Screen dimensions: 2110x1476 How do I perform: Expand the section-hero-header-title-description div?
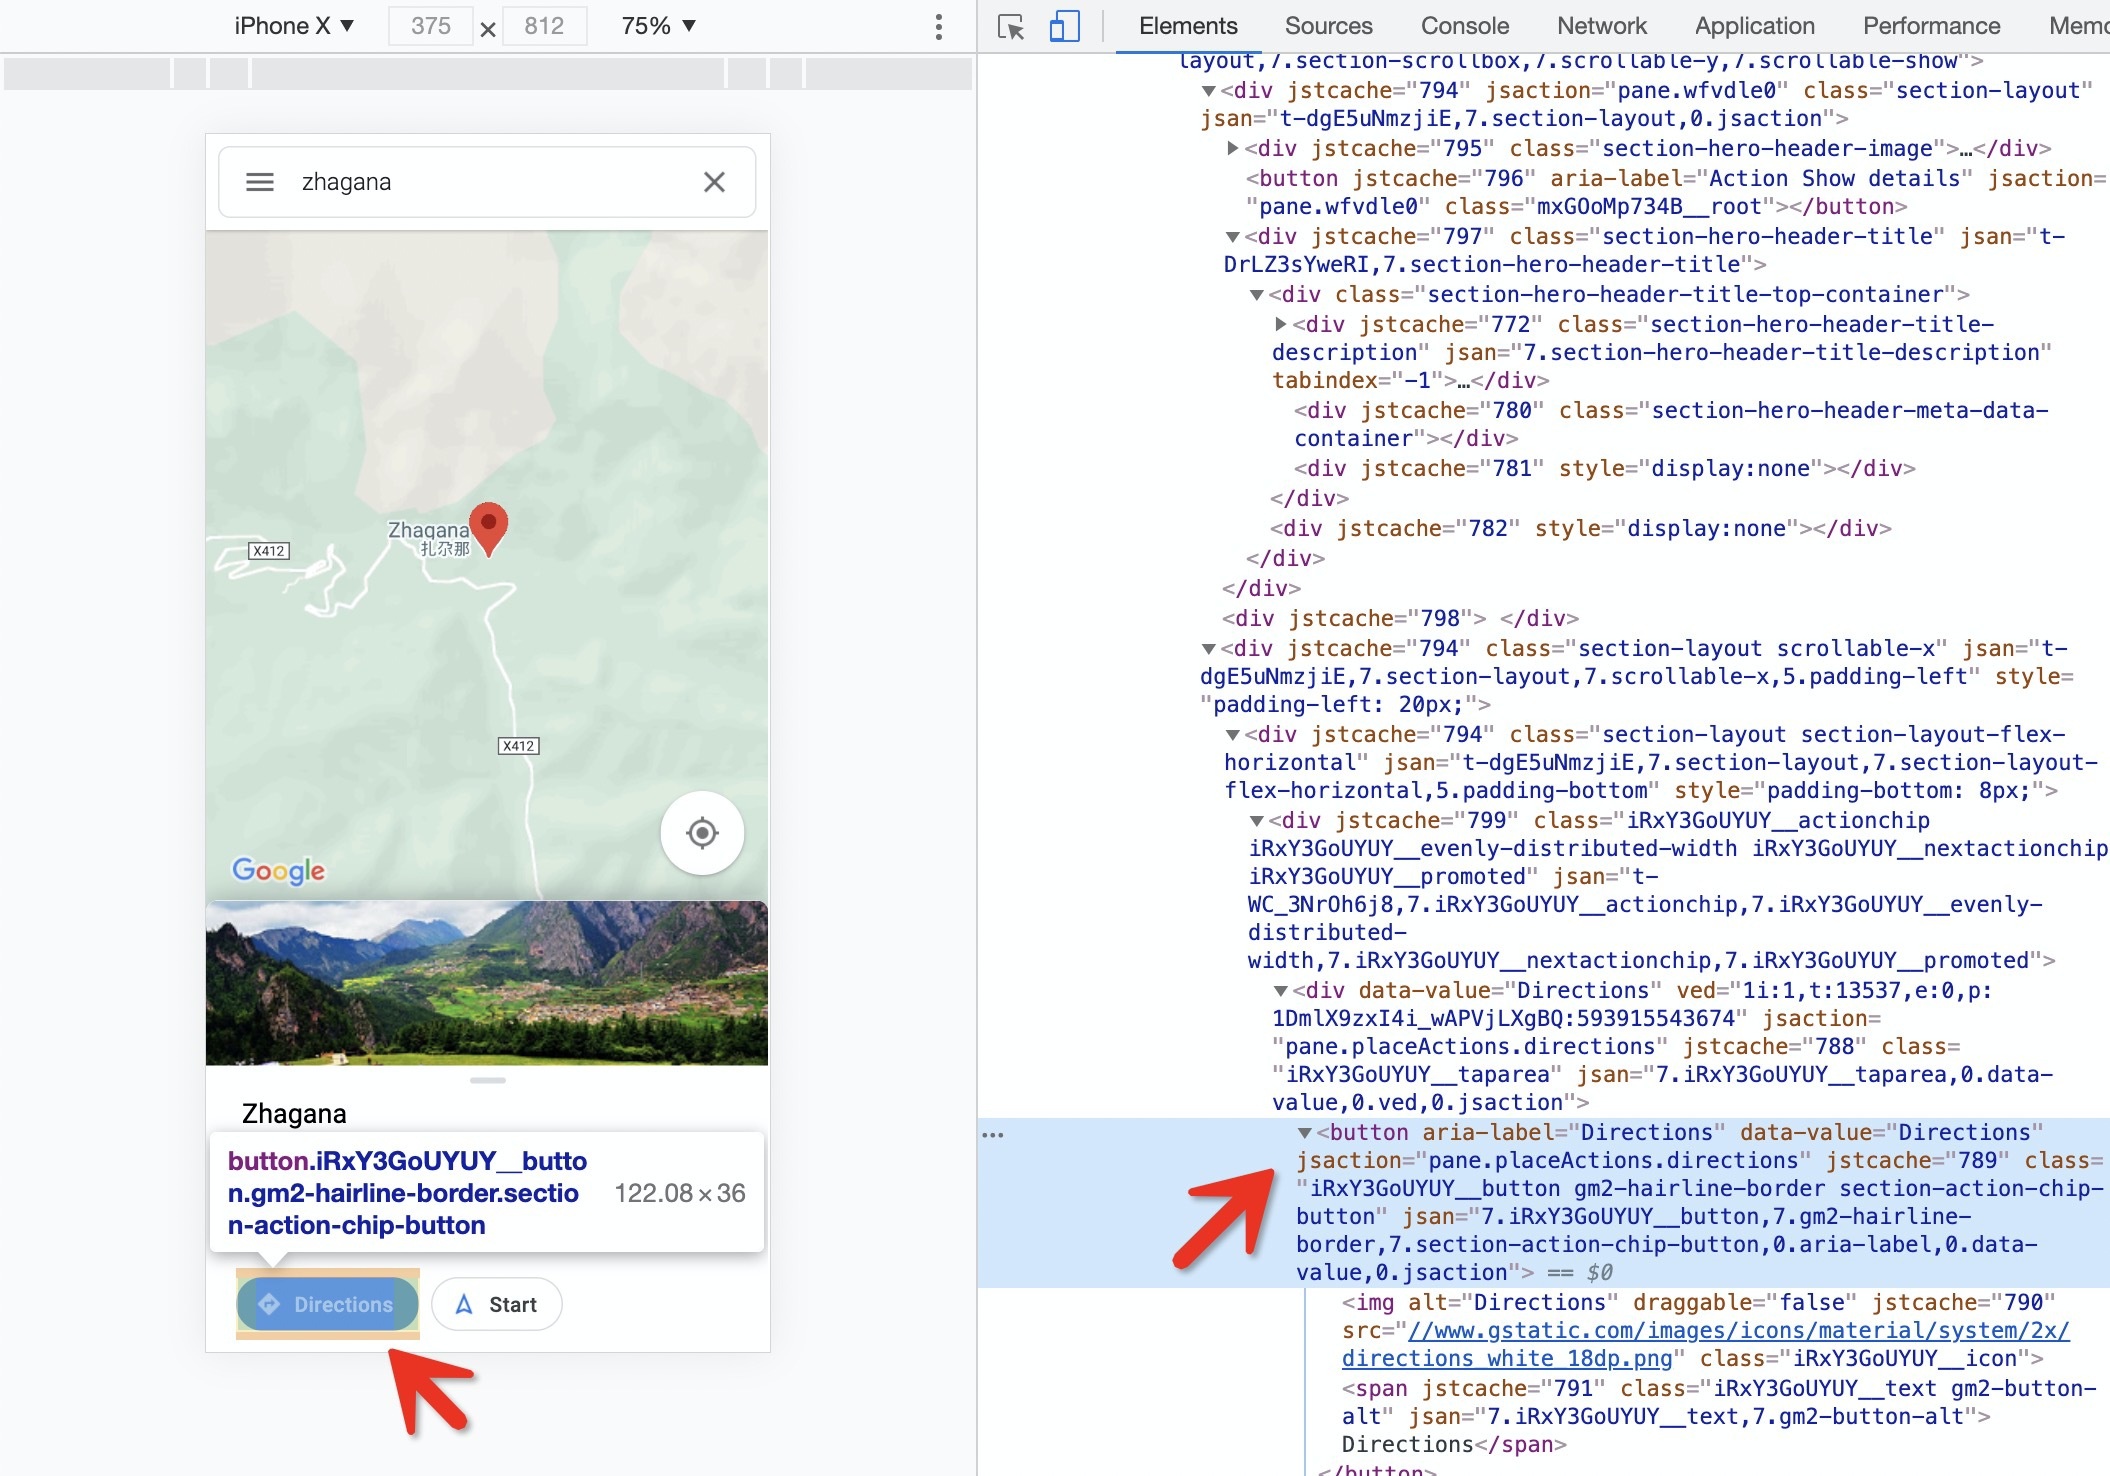click(x=1281, y=324)
